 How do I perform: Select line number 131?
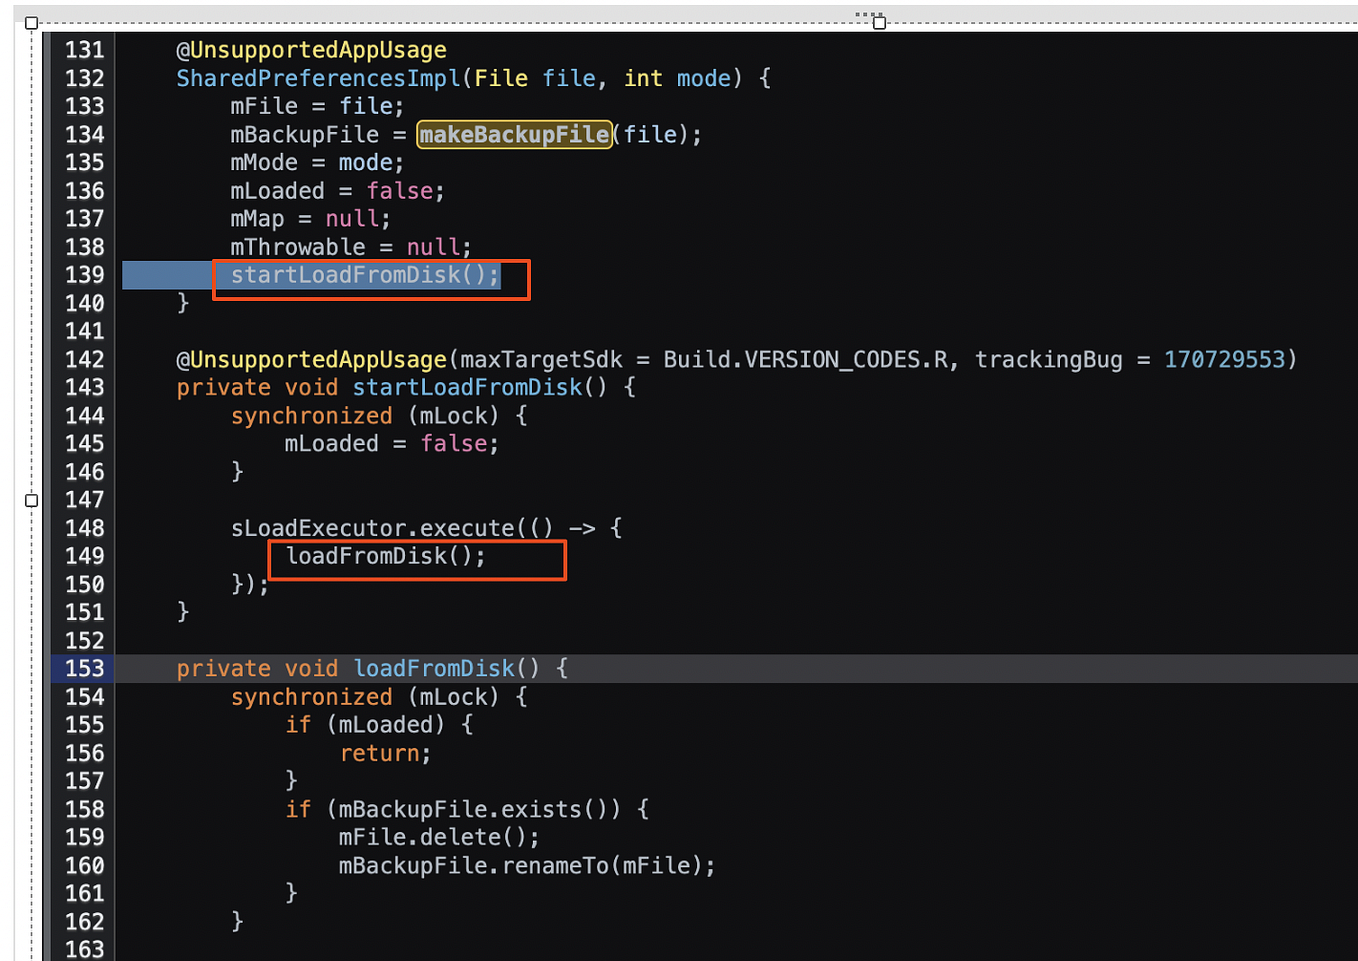point(84,50)
